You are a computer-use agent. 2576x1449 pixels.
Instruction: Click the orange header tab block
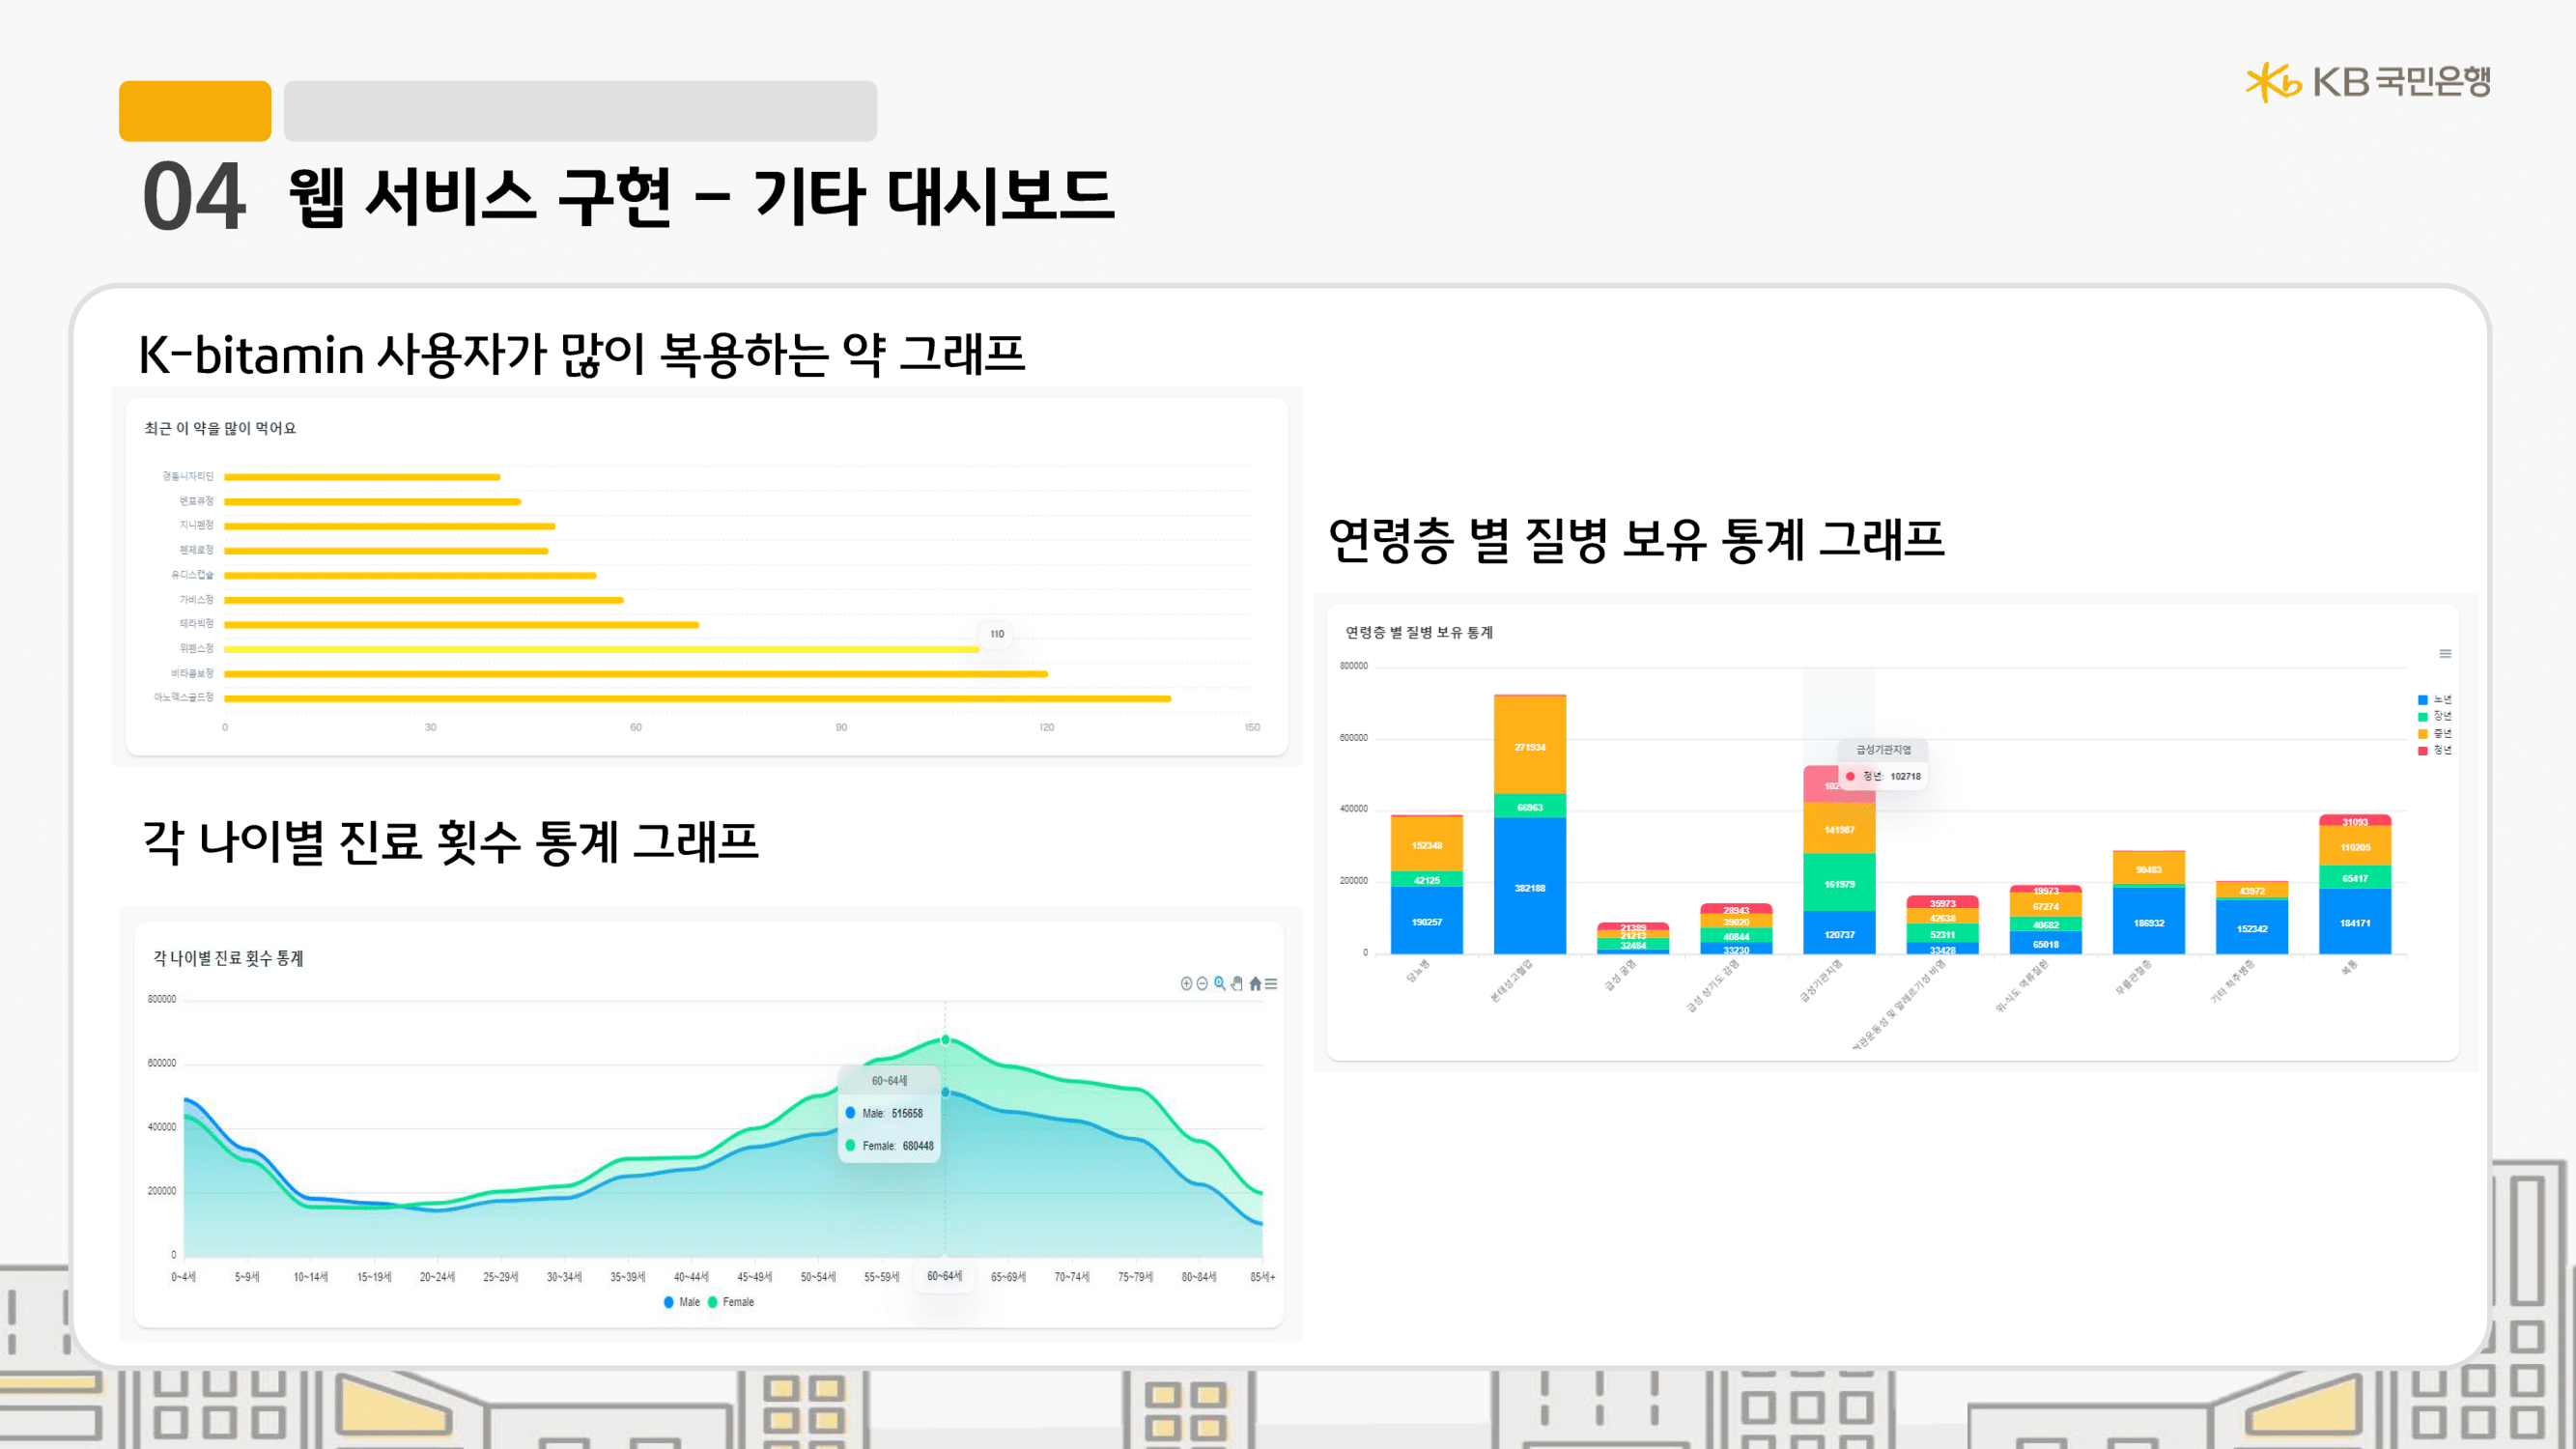(x=195, y=111)
